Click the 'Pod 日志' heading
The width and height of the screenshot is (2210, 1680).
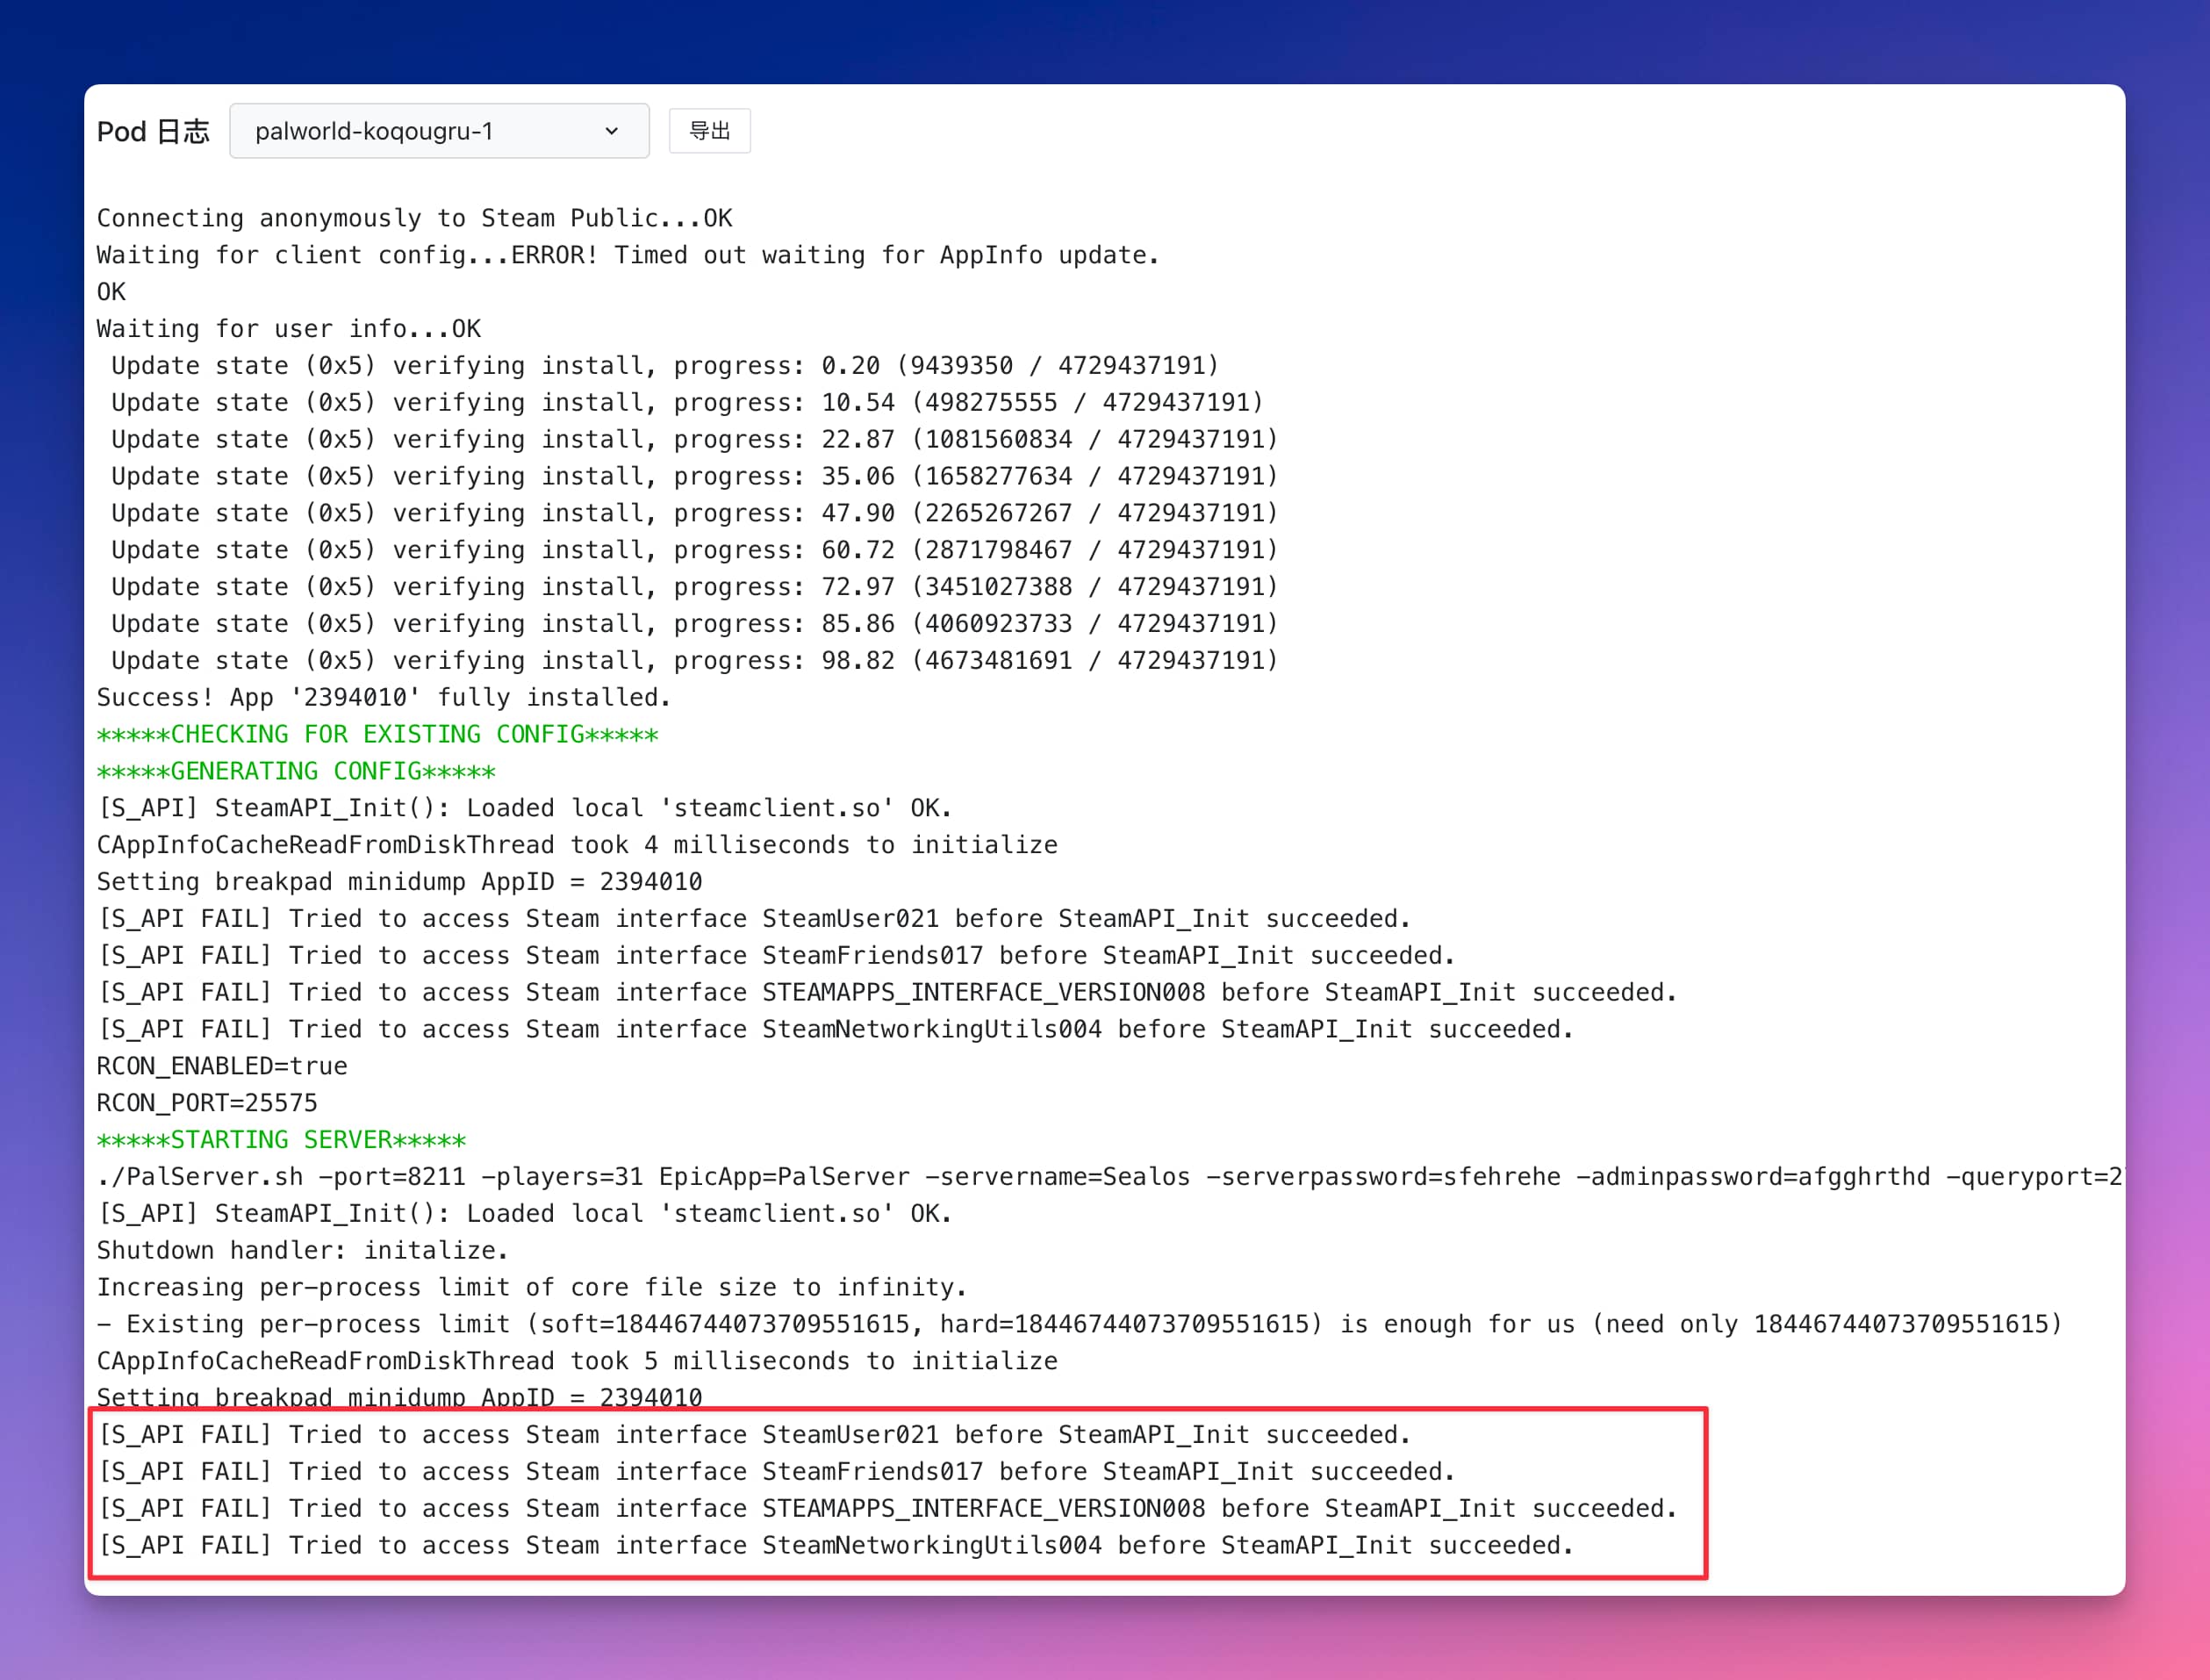pyautogui.click(x=153, y=131)
